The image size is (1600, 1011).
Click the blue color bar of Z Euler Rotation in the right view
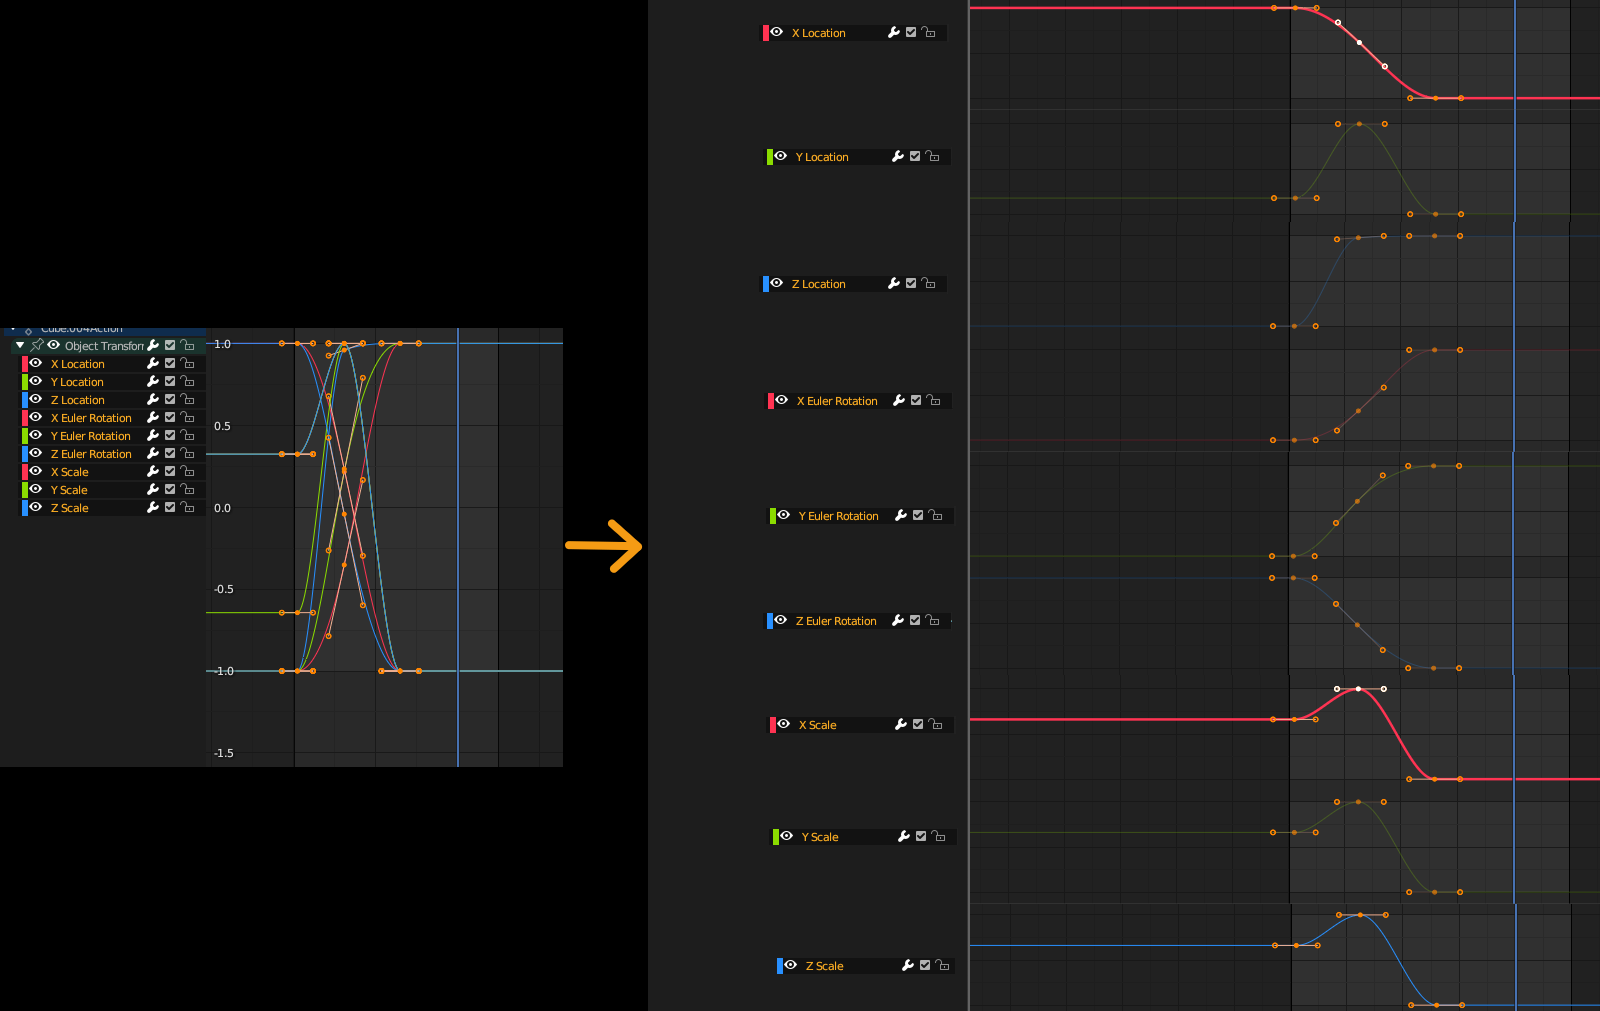coord(770,621)
